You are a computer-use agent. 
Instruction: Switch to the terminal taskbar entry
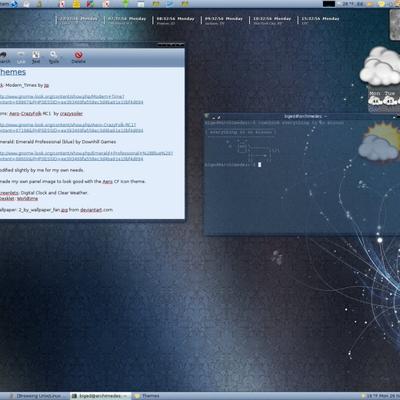click(x=100, y=396)
